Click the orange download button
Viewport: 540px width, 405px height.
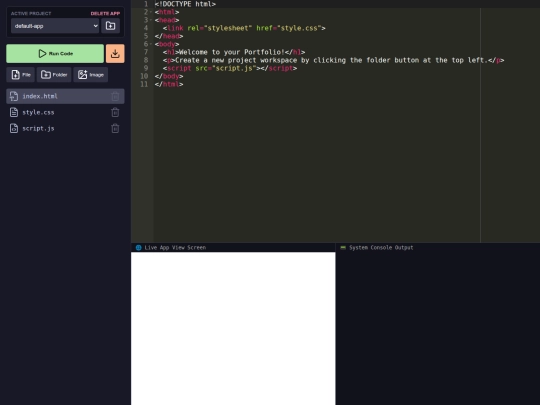coord(115,53)
